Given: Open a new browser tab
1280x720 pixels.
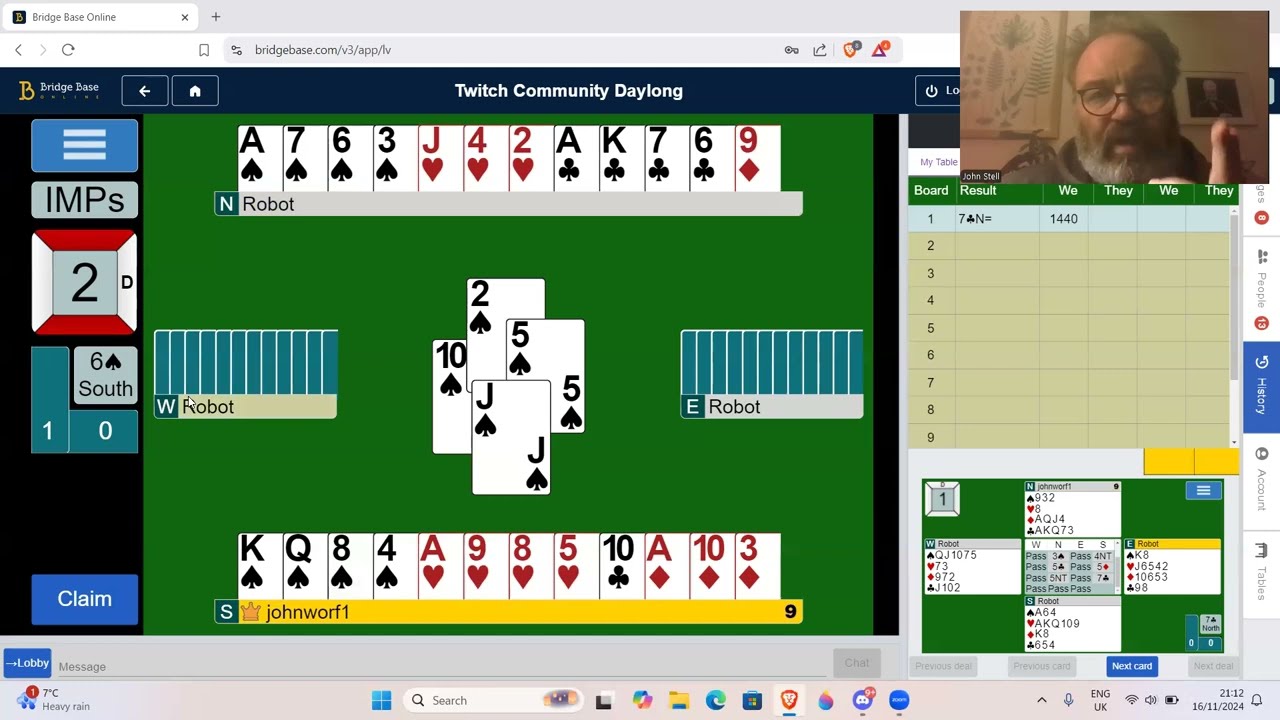Looking at the screenshot, I should click(216, 17).
